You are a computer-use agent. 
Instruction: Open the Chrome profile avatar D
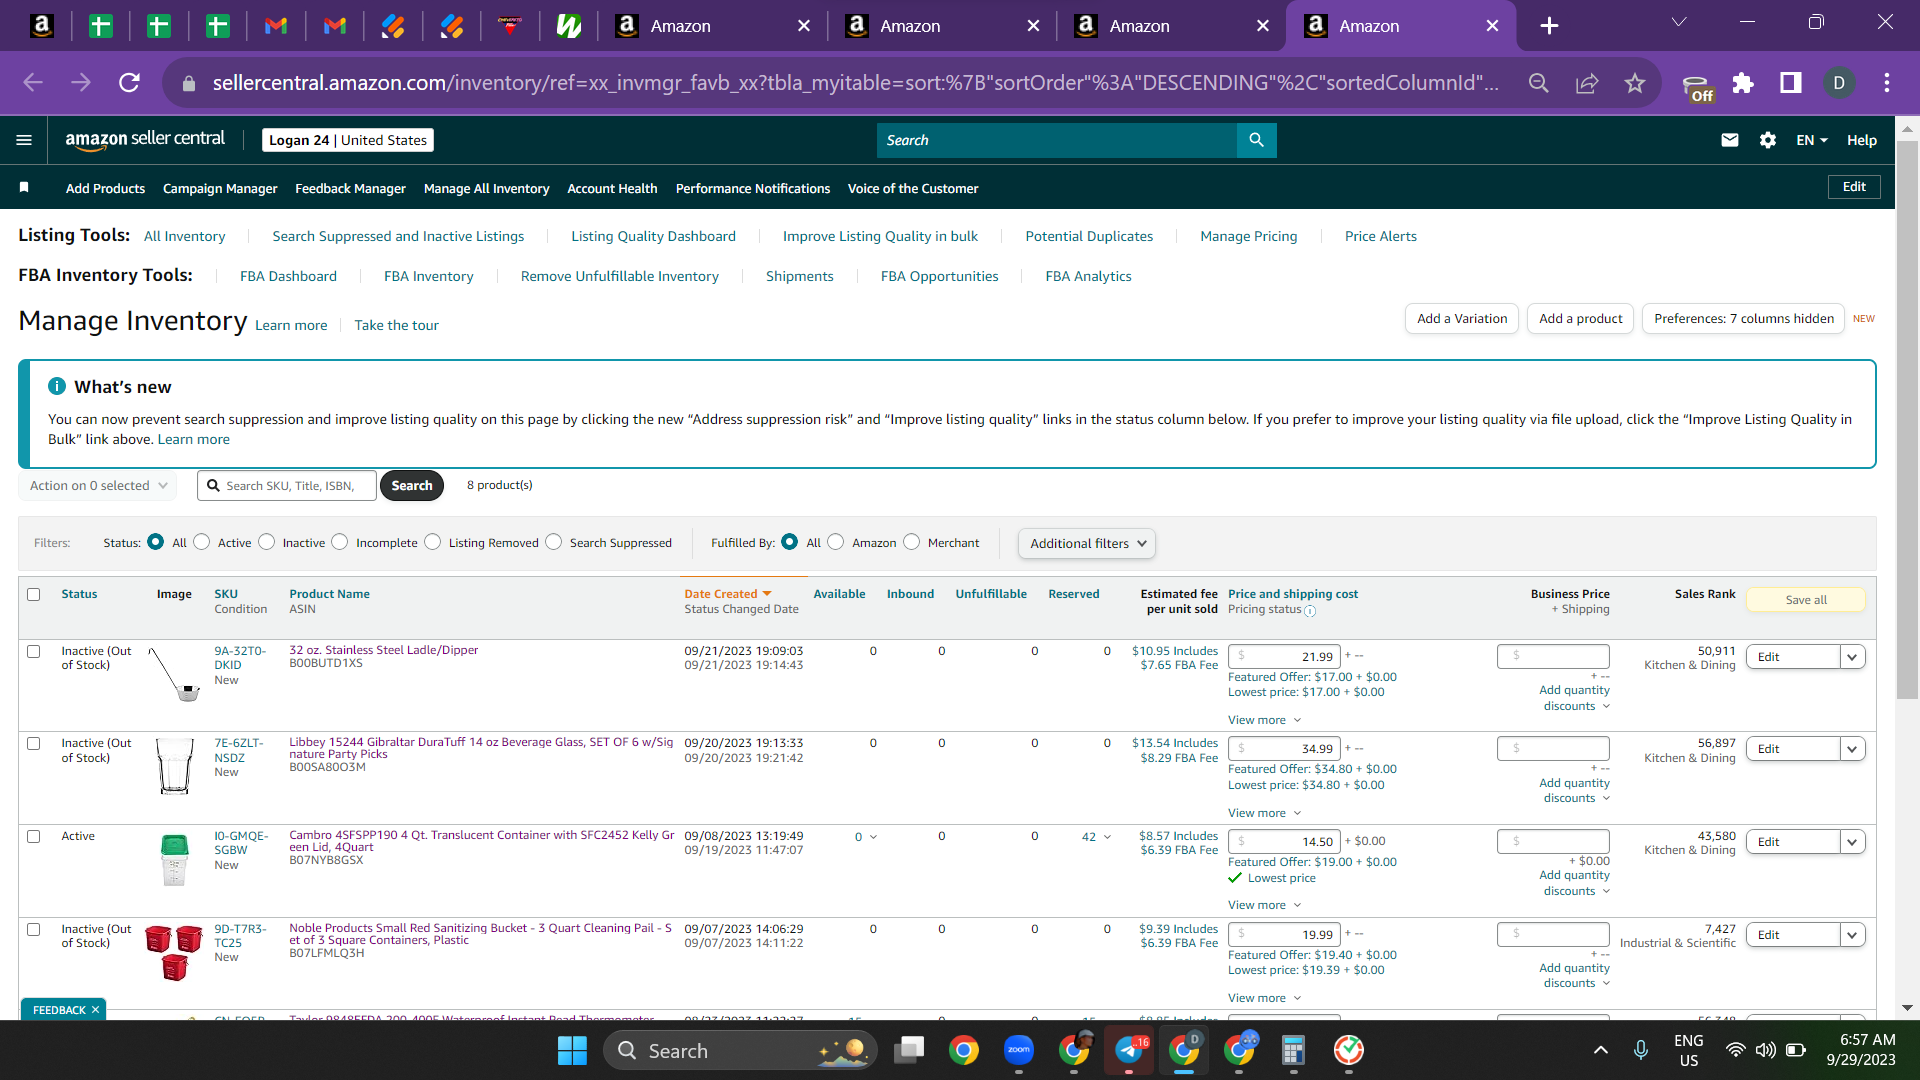1839,83
